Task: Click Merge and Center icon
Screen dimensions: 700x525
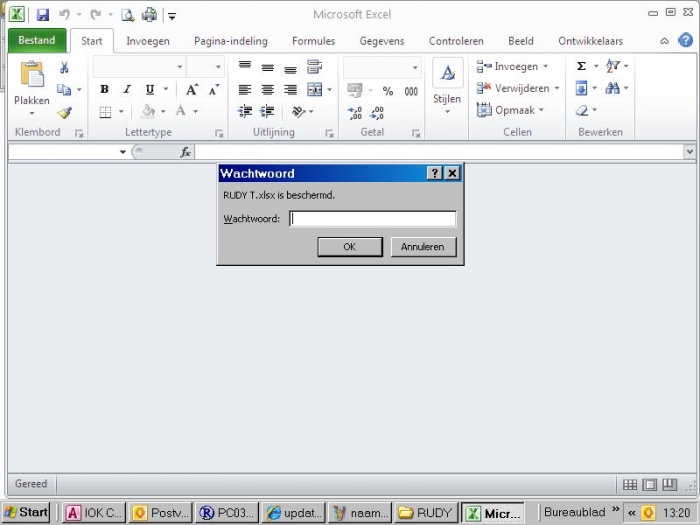Action: [x=314, y=90]
